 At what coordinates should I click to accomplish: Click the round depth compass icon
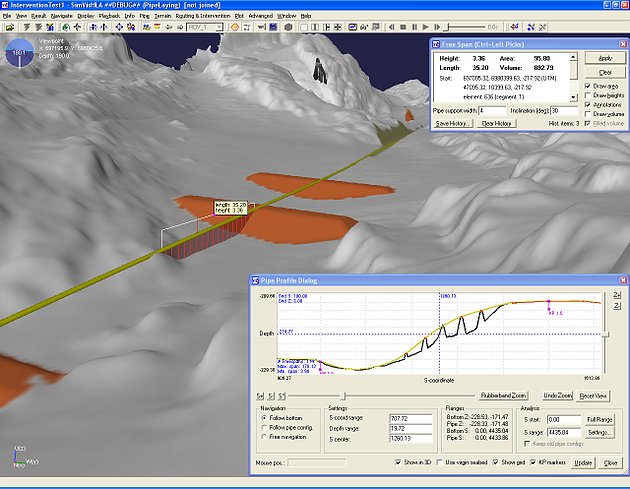17,51
